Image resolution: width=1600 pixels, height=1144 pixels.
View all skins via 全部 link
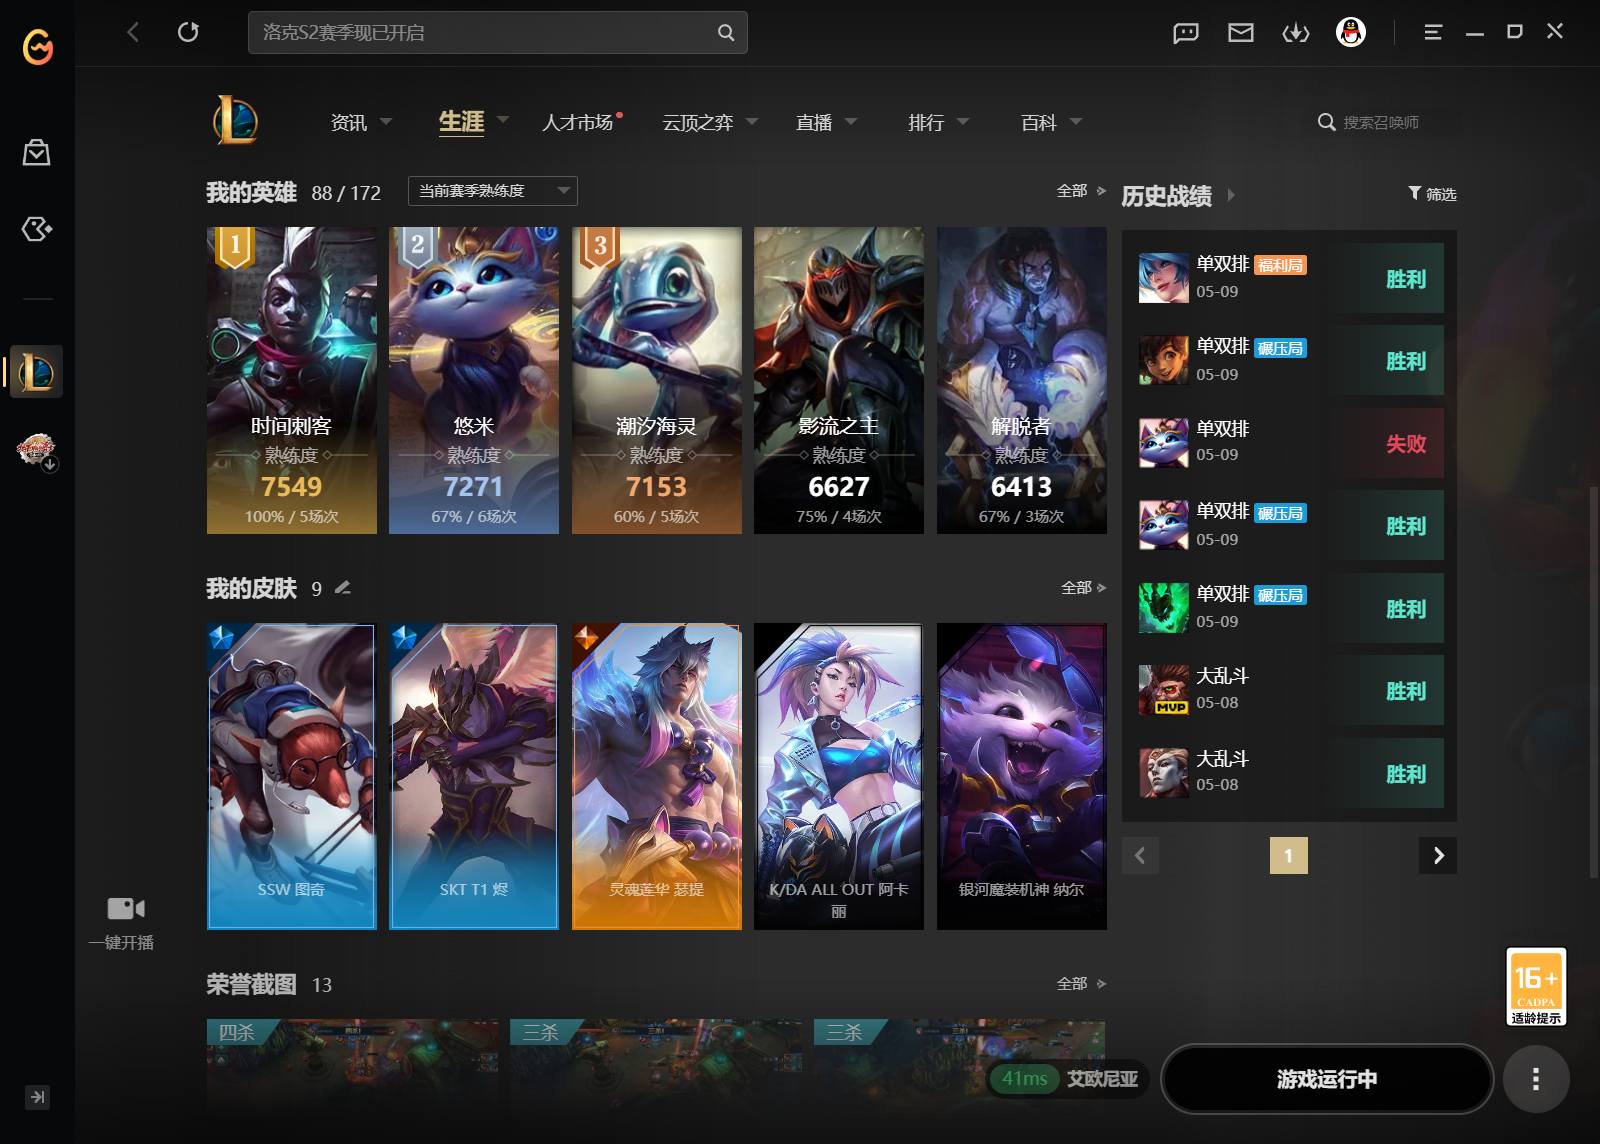click(x=1083, y=587)
